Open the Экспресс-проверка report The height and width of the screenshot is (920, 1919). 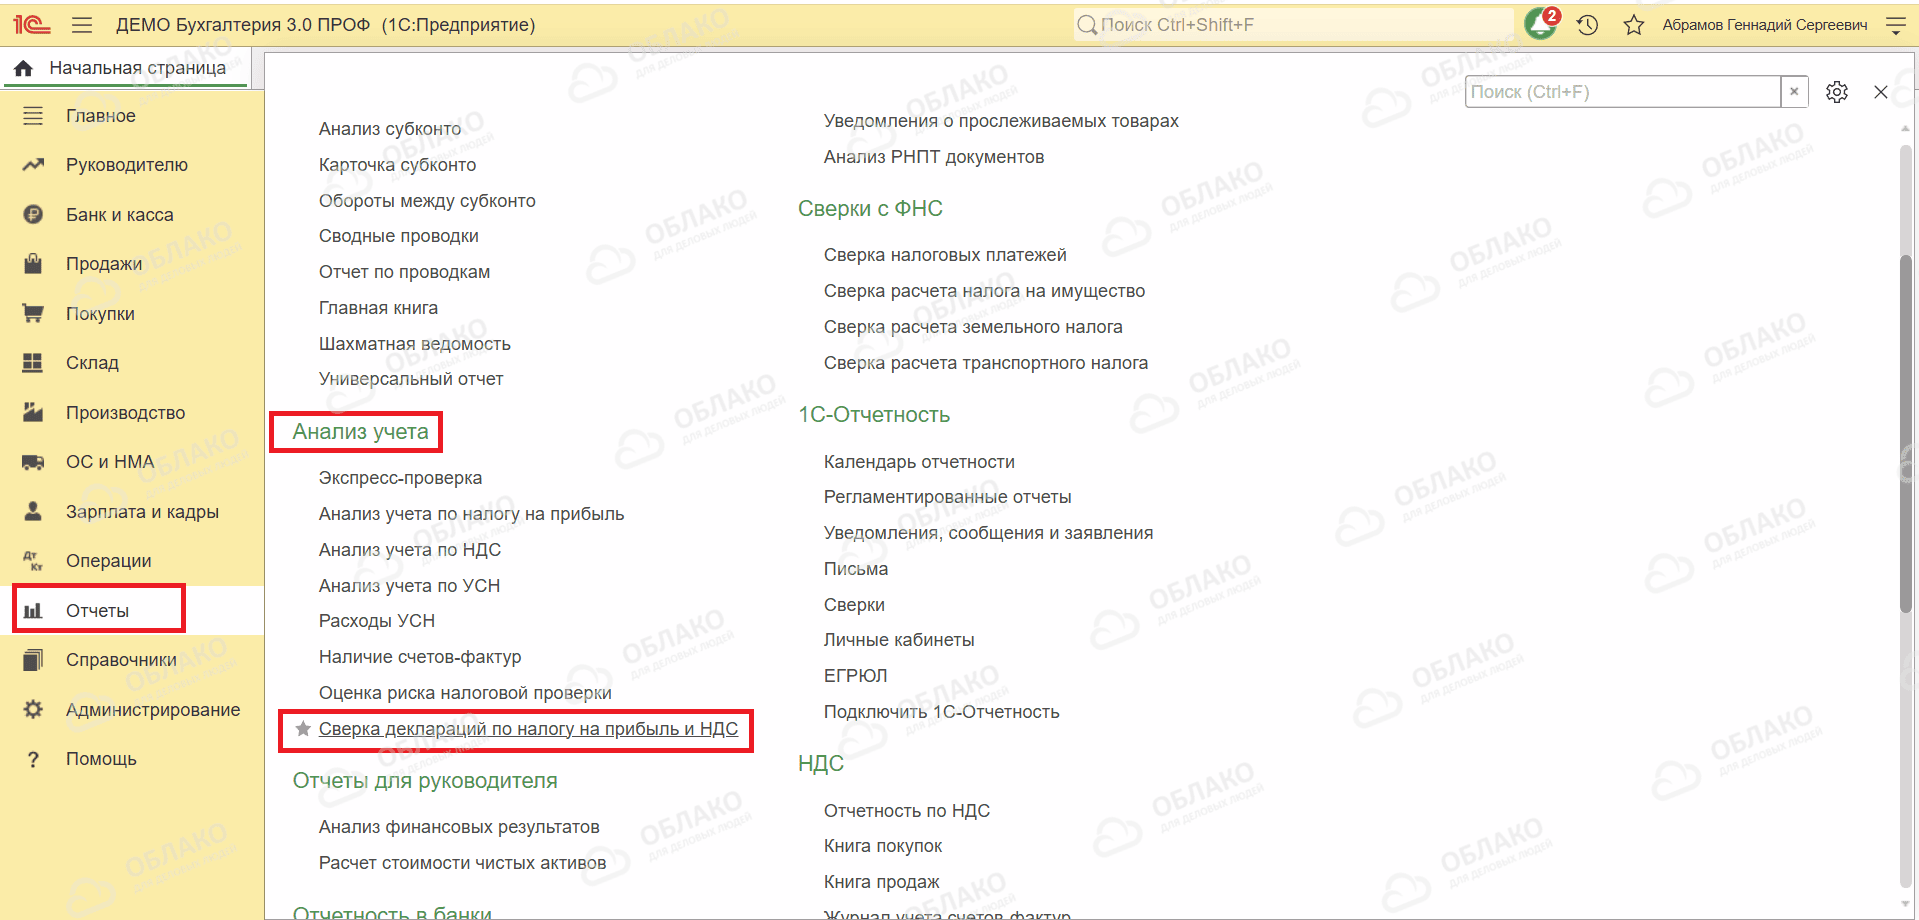(400, 478)
